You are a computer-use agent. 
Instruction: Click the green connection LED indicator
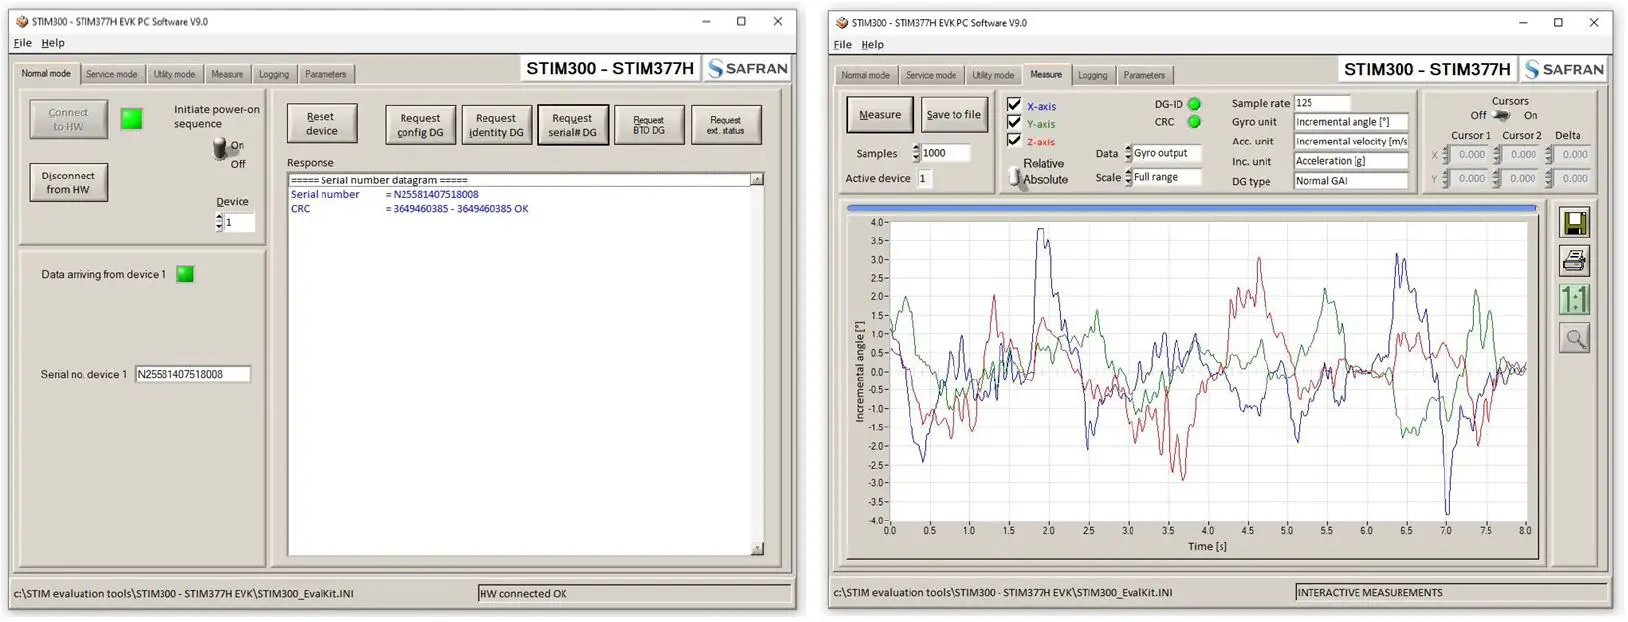131,119
